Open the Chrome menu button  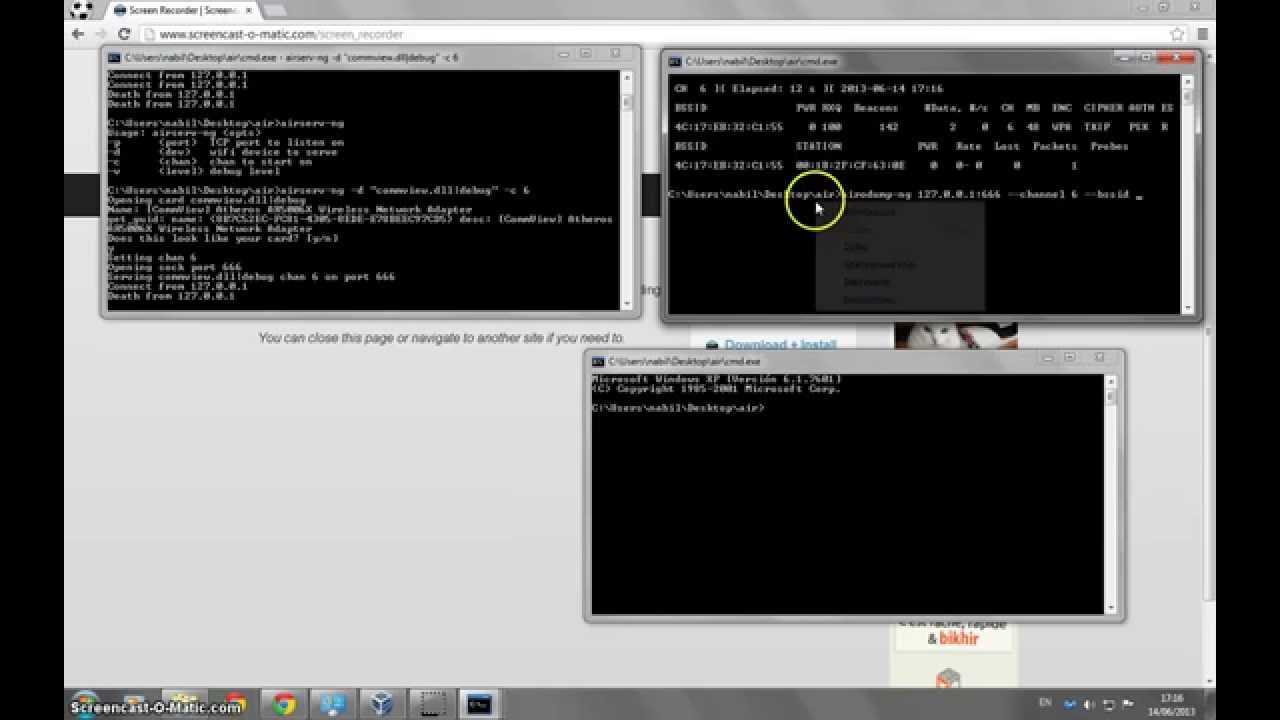[1203, 34]
